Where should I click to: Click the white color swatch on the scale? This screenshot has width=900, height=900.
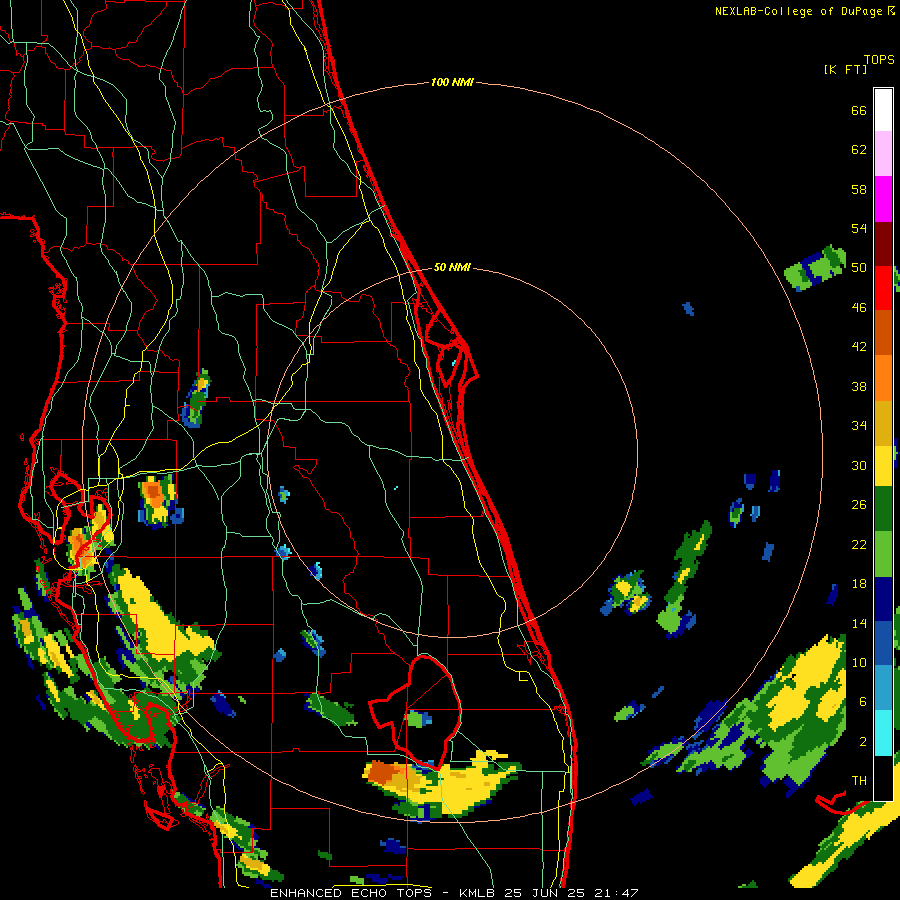(x=883, y=110)
